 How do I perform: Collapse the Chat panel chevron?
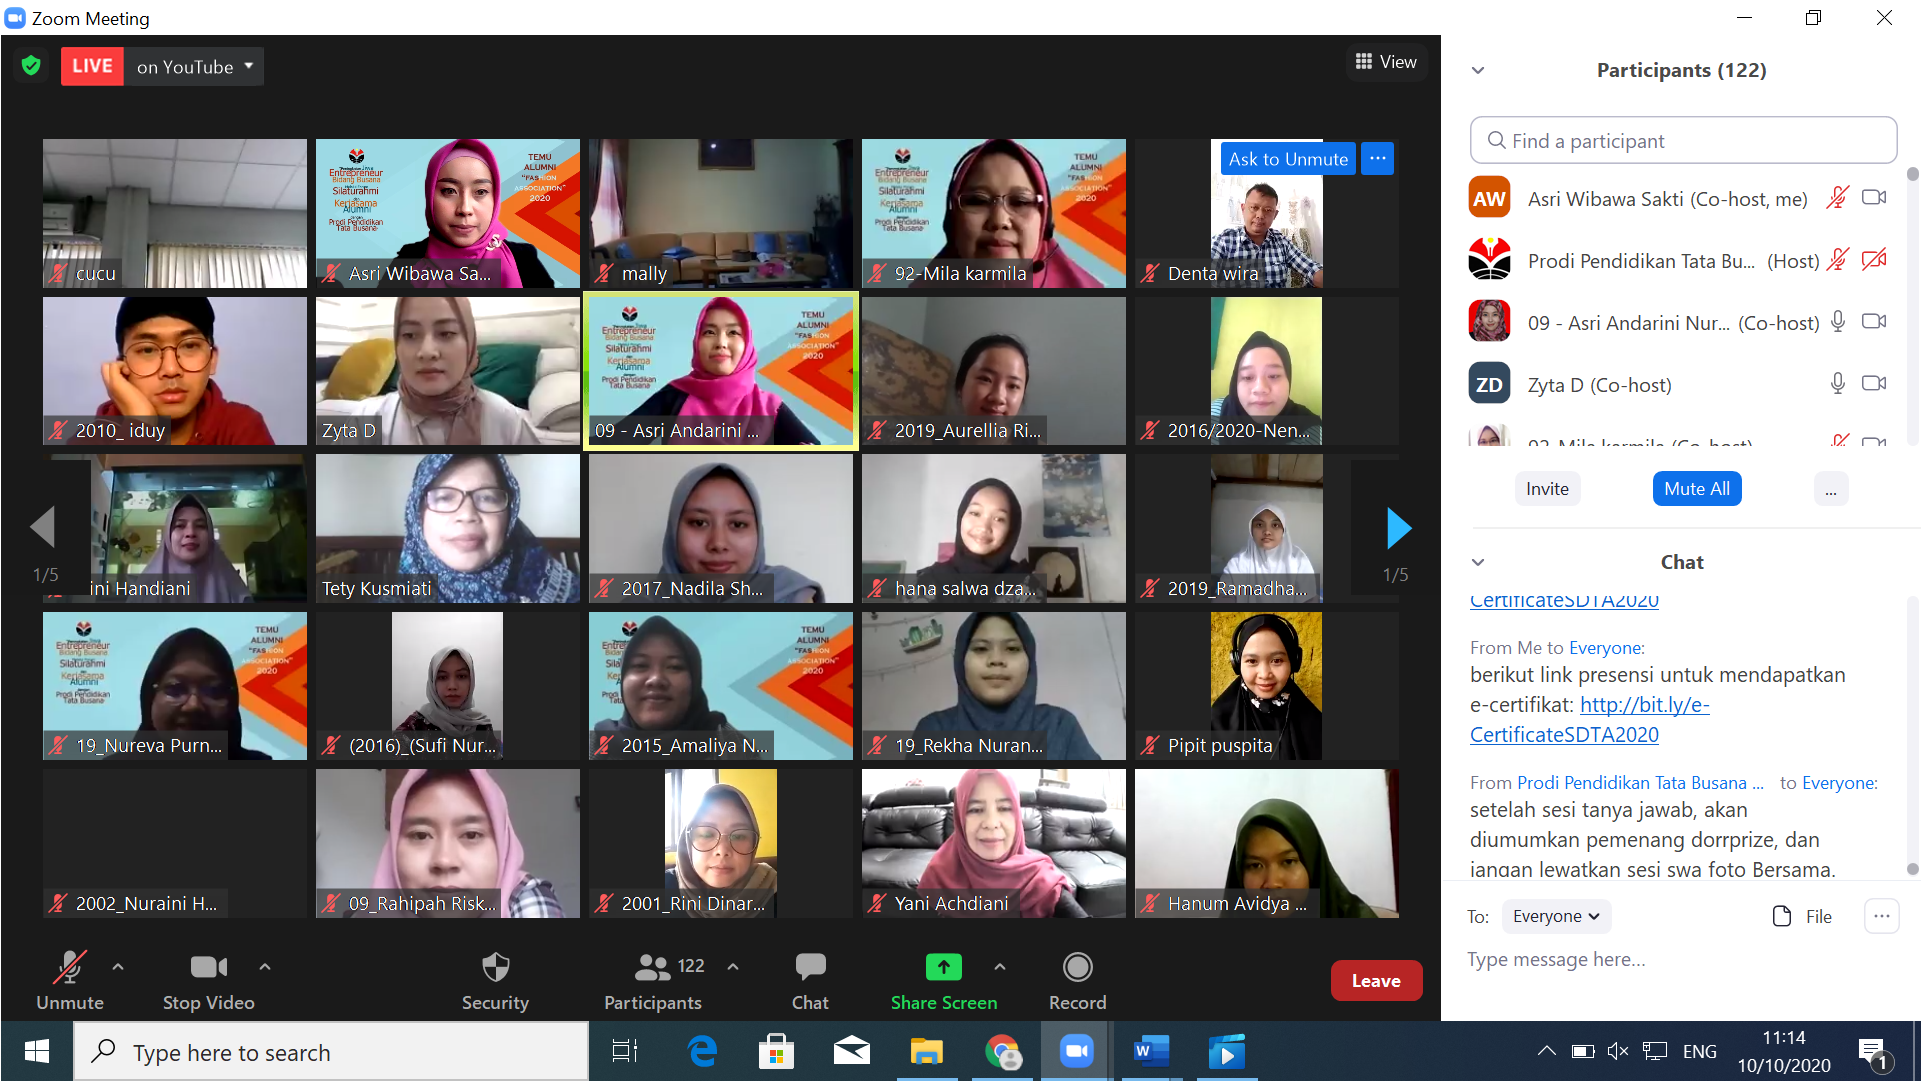pyautogui.click(x=1478, y=562)
